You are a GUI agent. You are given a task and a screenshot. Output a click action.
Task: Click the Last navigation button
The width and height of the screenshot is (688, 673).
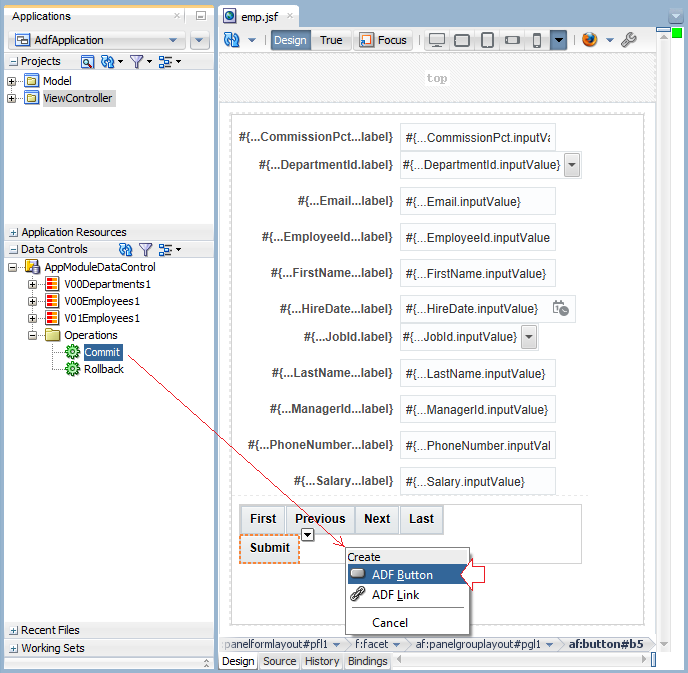pos(421,519)
